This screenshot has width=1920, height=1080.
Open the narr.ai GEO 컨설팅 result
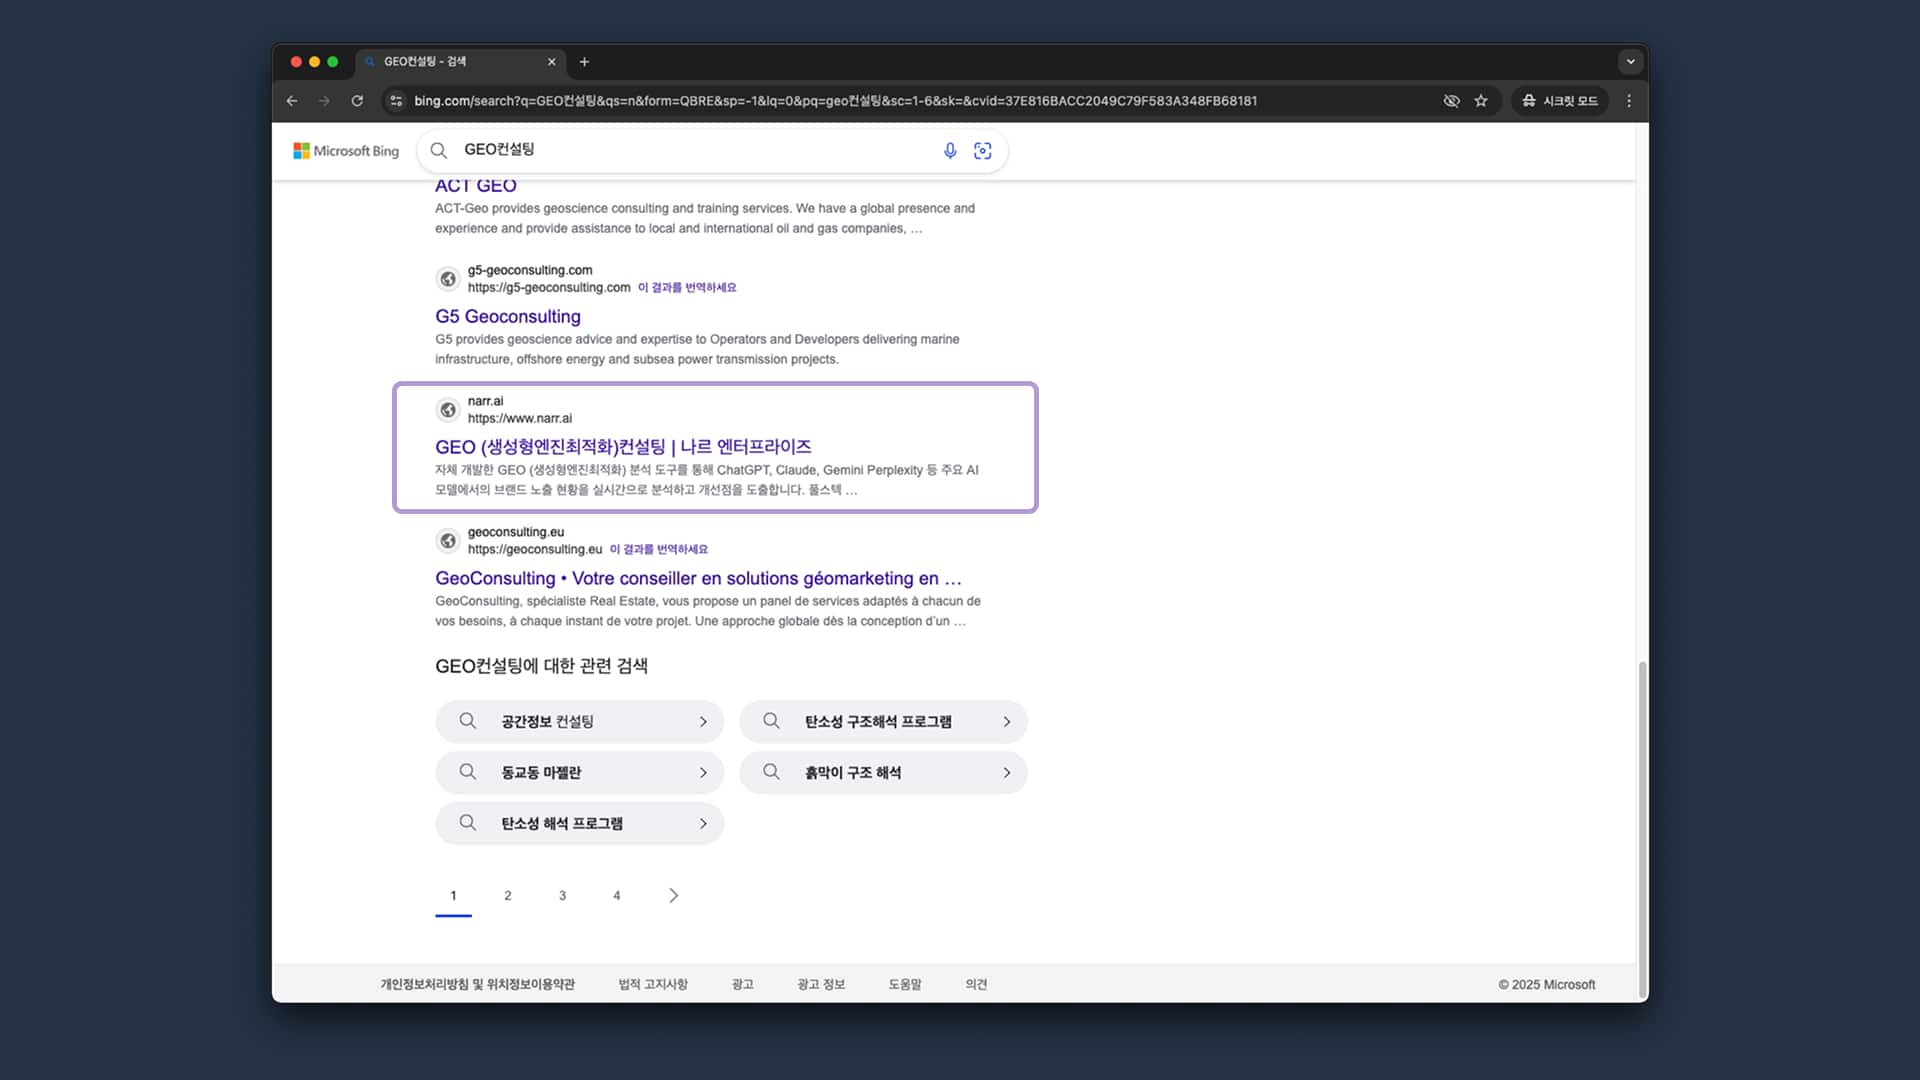point(622,447)
